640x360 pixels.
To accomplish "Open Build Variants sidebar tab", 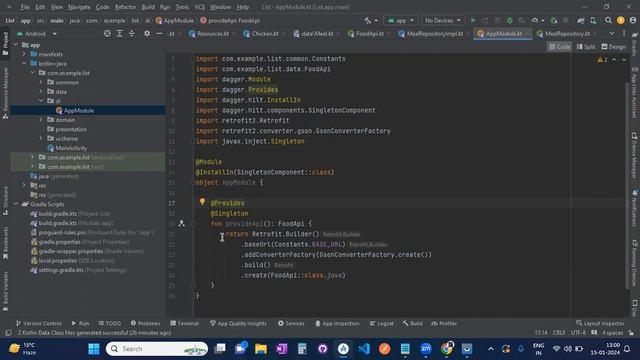I will tap(5, 291).
